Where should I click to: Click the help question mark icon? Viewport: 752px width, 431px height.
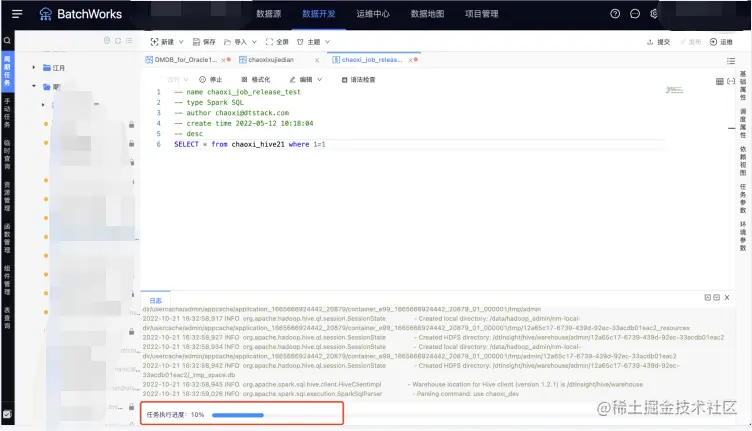pyautogui.click(x=615, y=14)
